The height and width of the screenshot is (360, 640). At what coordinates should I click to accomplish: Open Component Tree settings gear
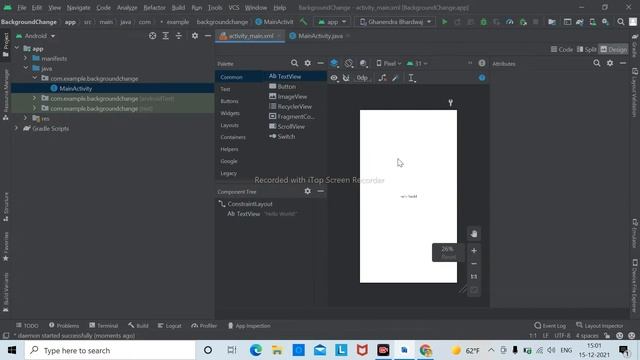pyautogui.click(x=307, y=191)
